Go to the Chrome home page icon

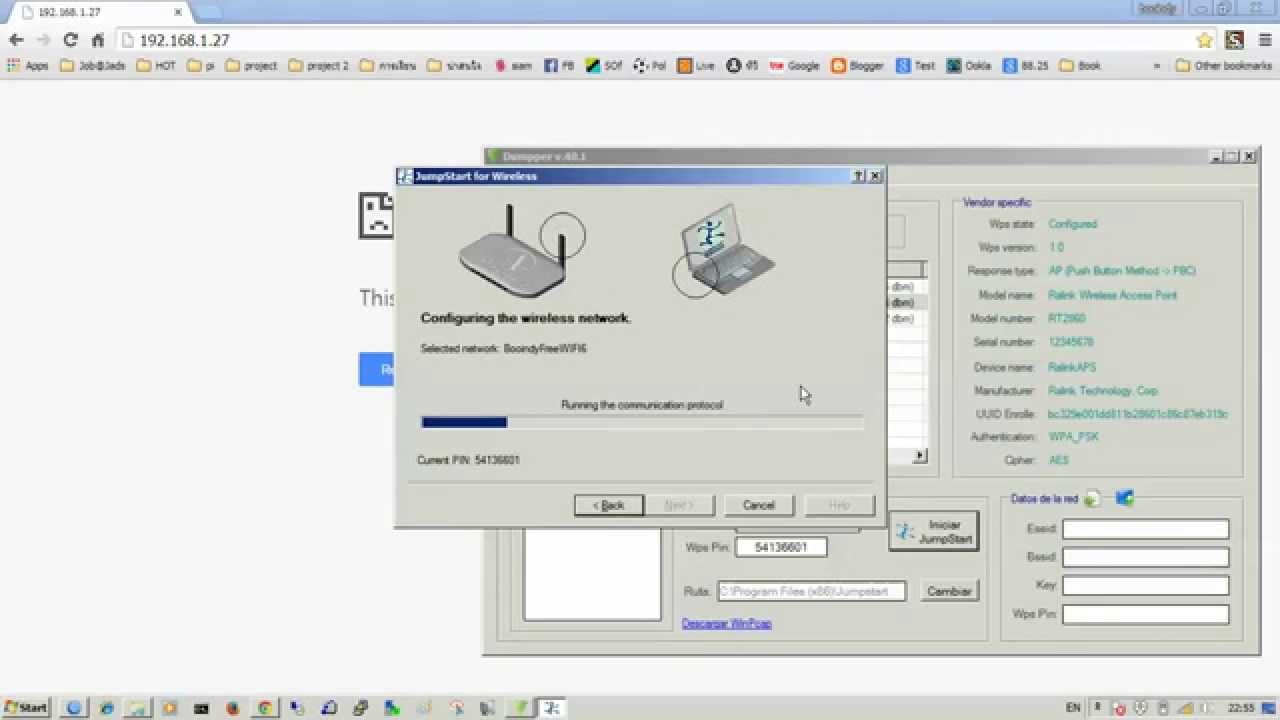[98, 40]
